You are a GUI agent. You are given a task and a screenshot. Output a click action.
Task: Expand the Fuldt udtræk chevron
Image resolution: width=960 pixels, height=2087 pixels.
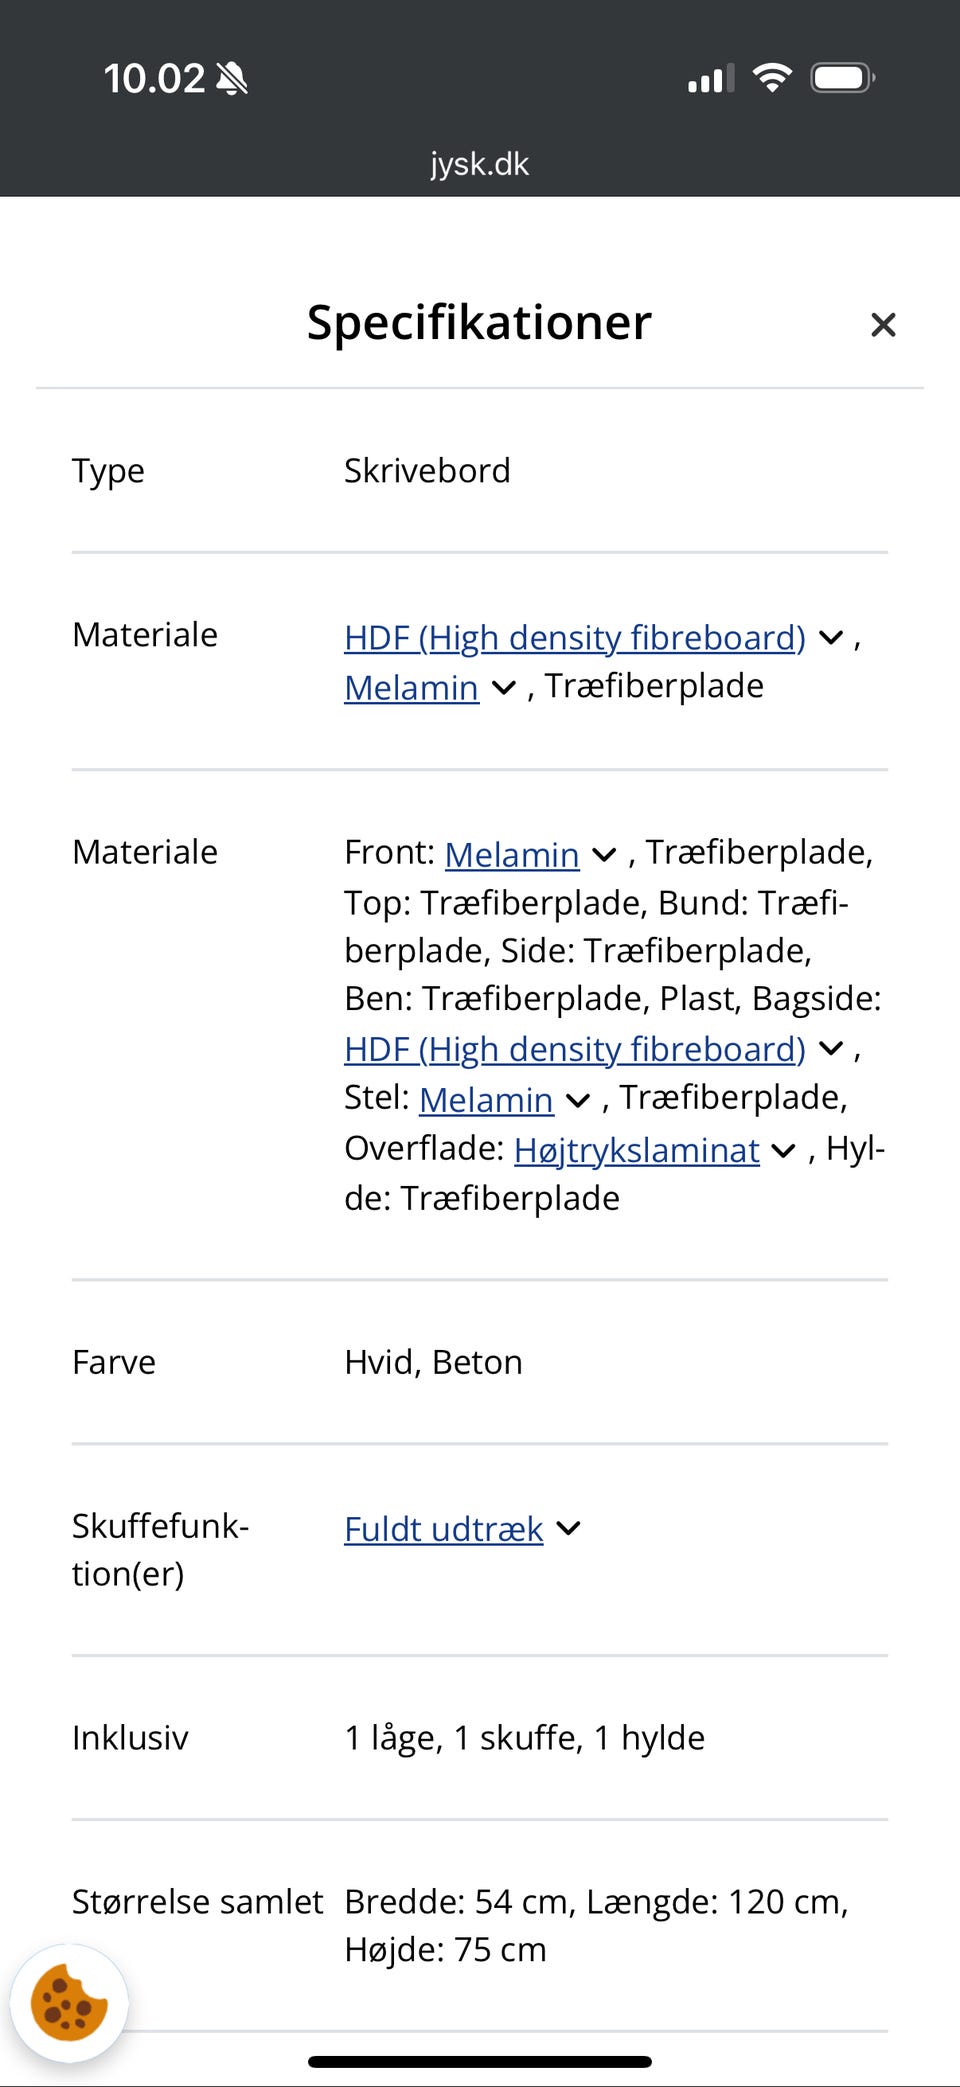(568, 1529)
